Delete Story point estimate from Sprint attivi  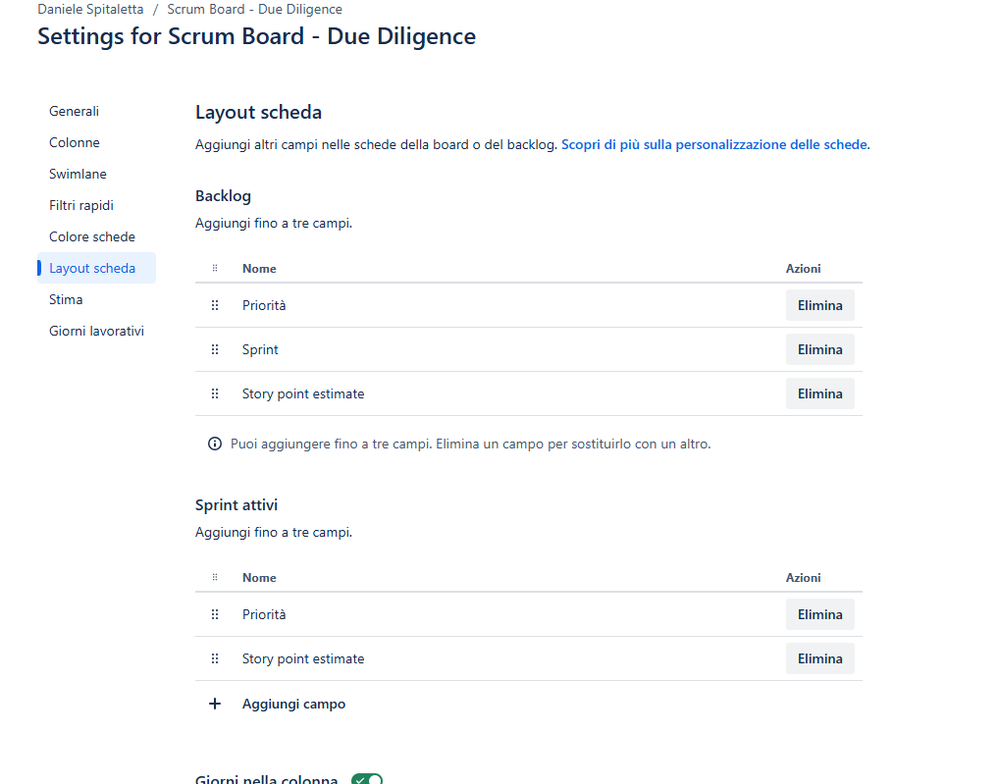(x=820, y=659)
